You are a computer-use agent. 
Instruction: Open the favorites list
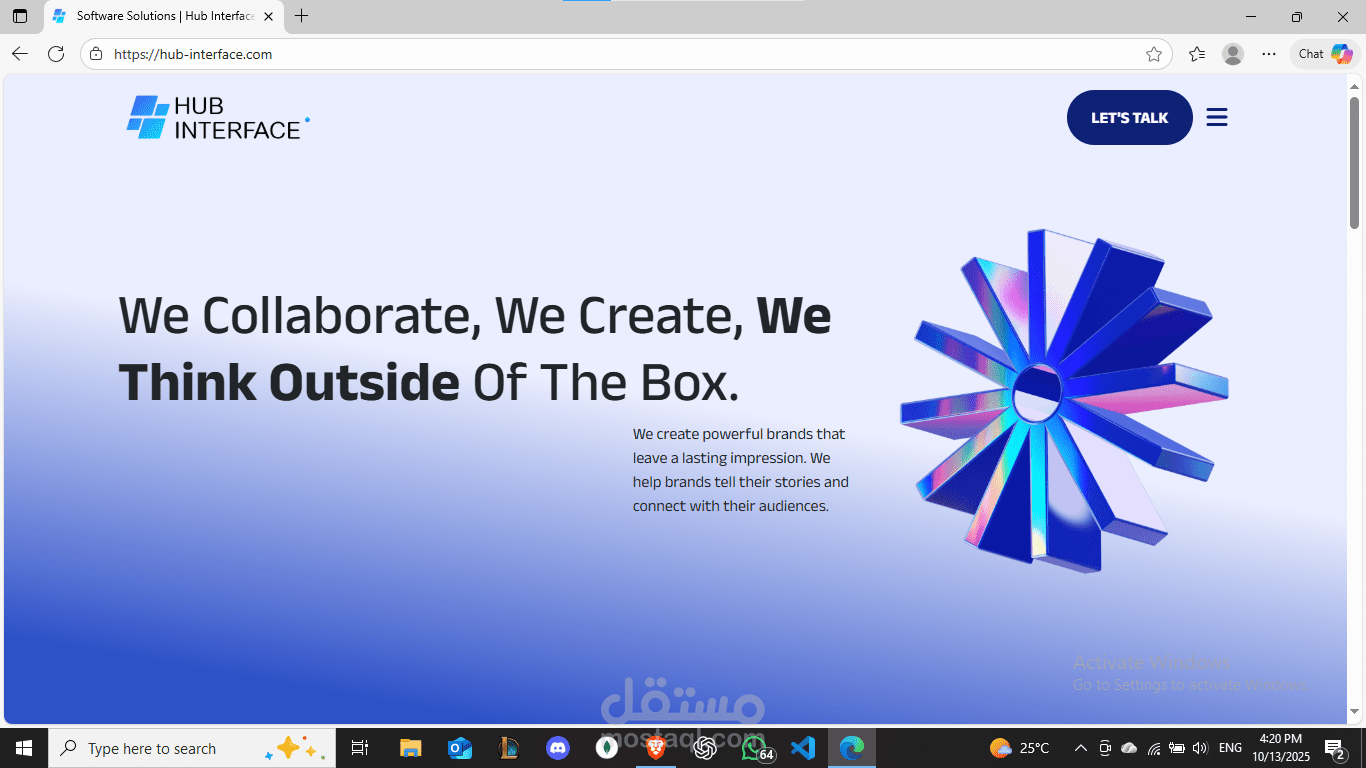pos(1197,54)
